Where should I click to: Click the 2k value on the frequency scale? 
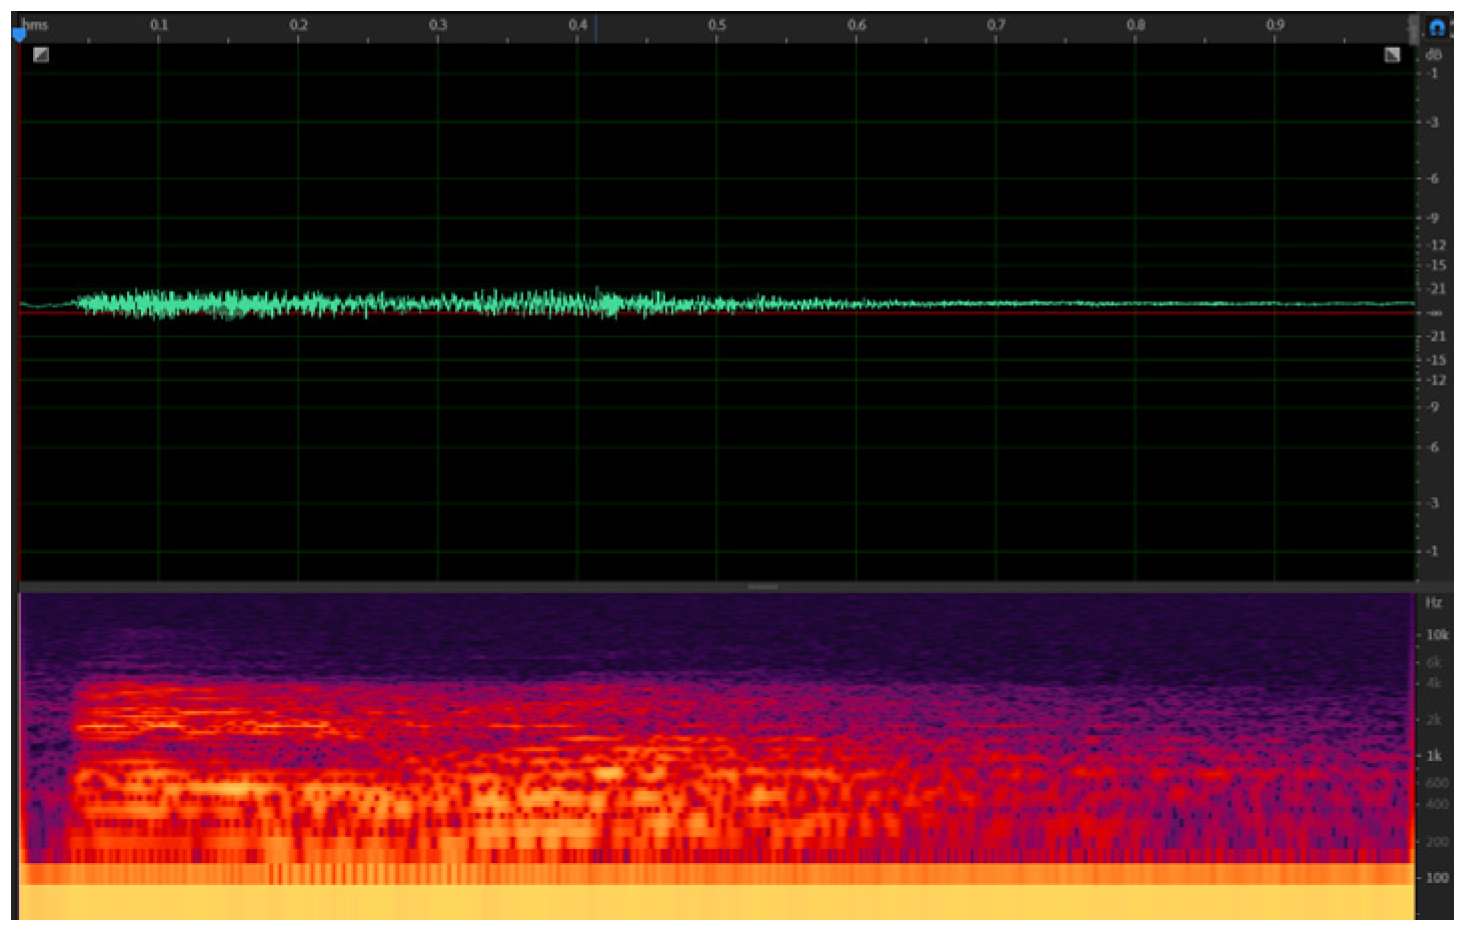pos(1434,720)
